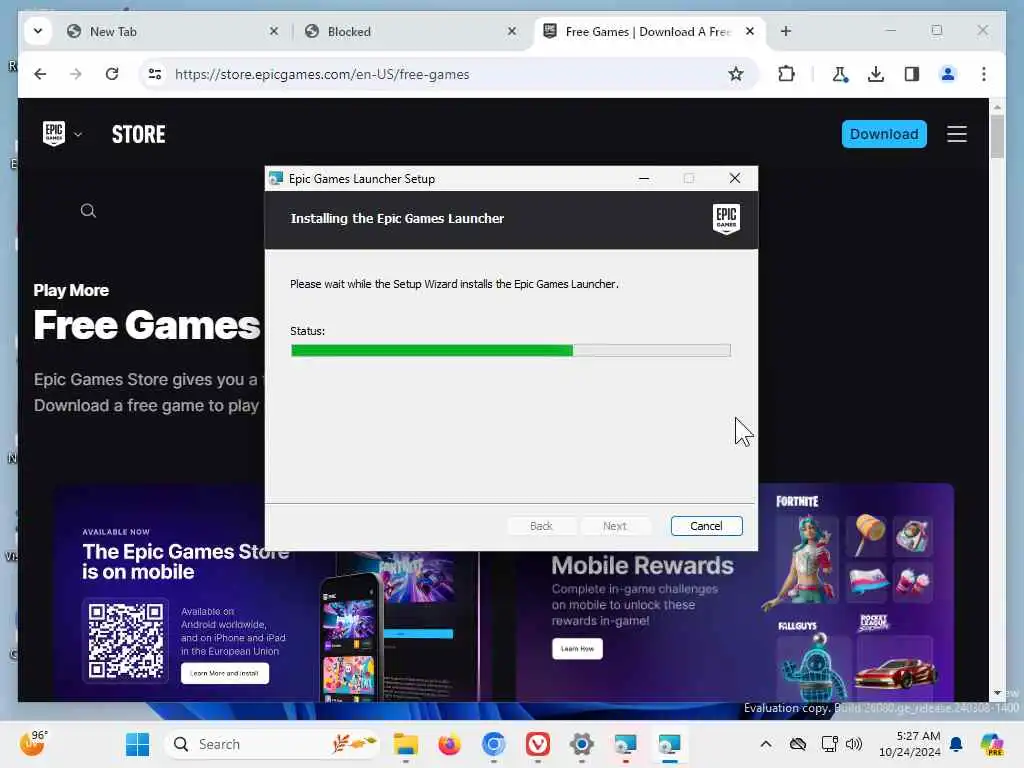
Task: Open the Windows Start menu
Action: pyautogui.click(x=137, y=744)
